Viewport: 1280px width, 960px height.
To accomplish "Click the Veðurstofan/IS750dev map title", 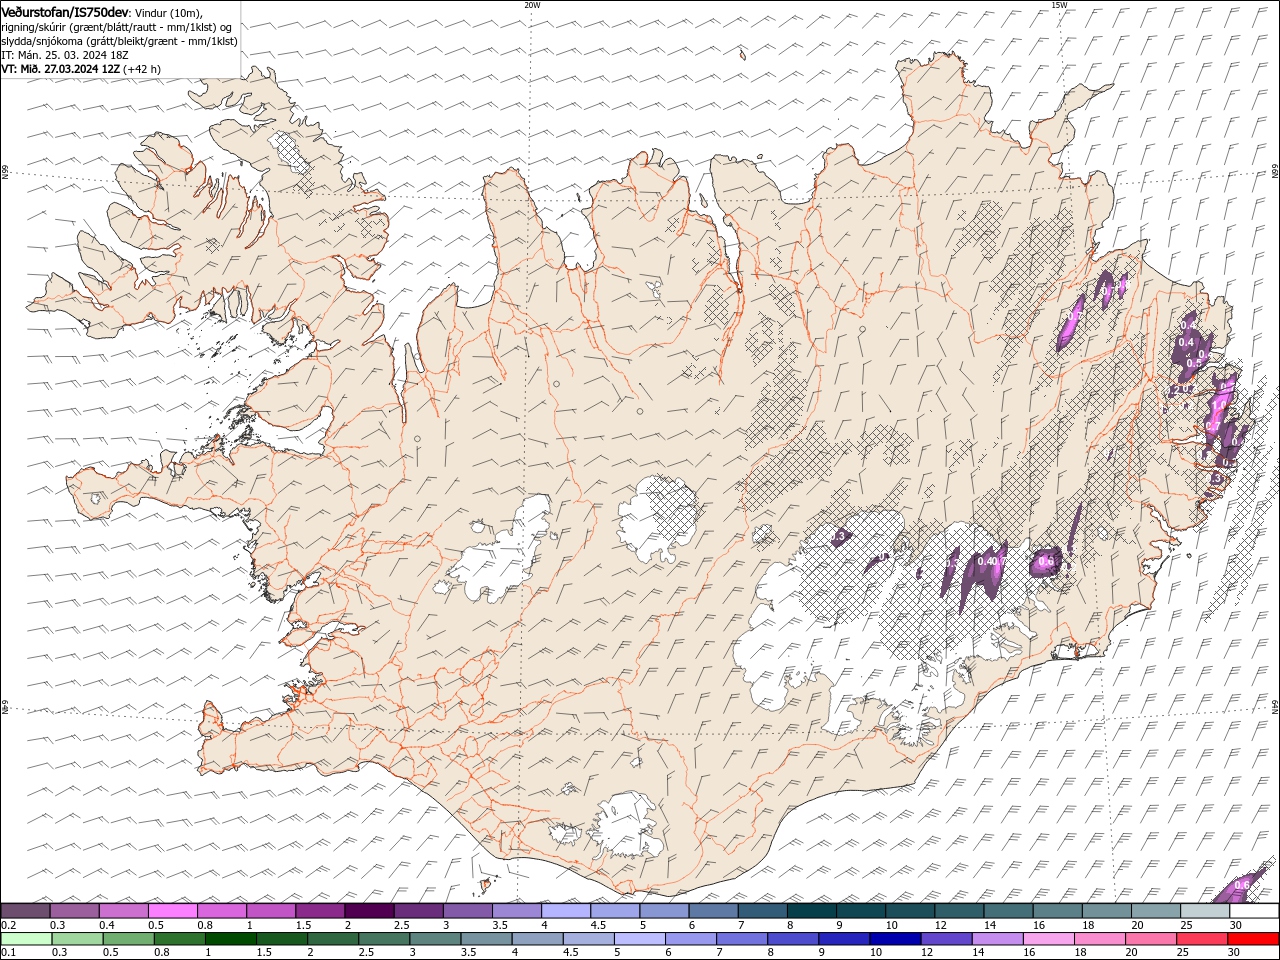I will pos(65,11).
